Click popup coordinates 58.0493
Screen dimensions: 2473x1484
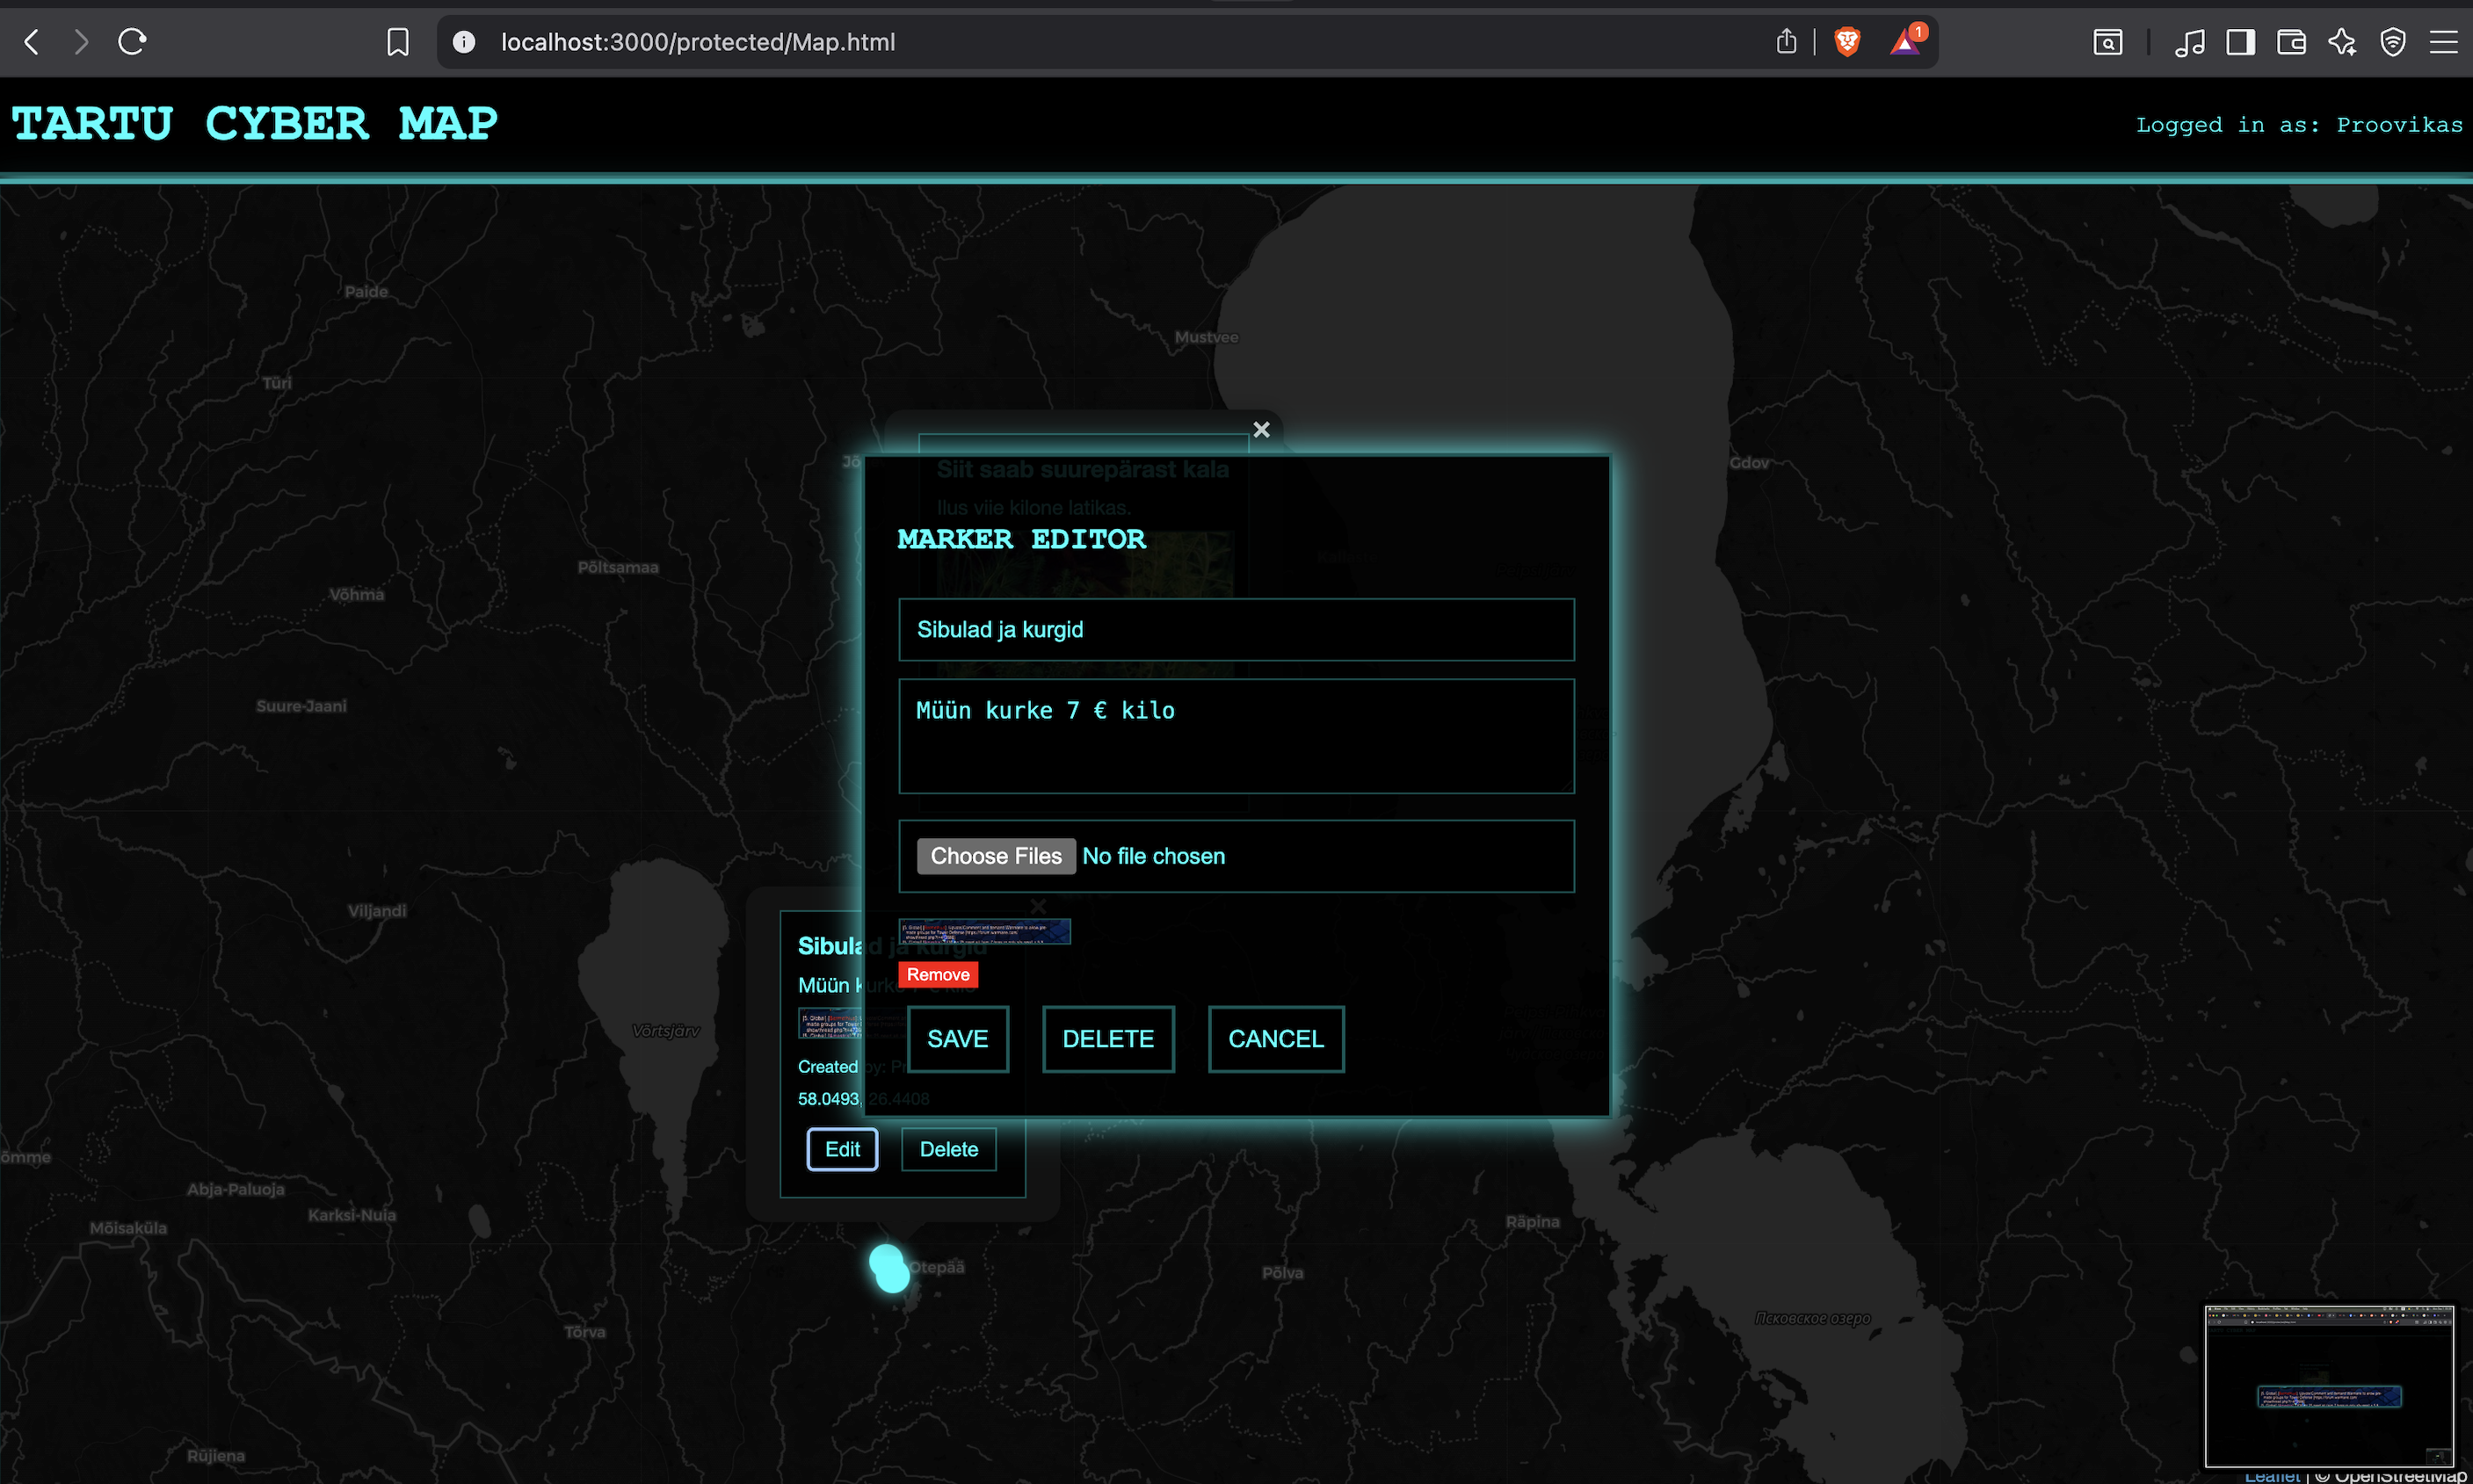(829, 1098)
